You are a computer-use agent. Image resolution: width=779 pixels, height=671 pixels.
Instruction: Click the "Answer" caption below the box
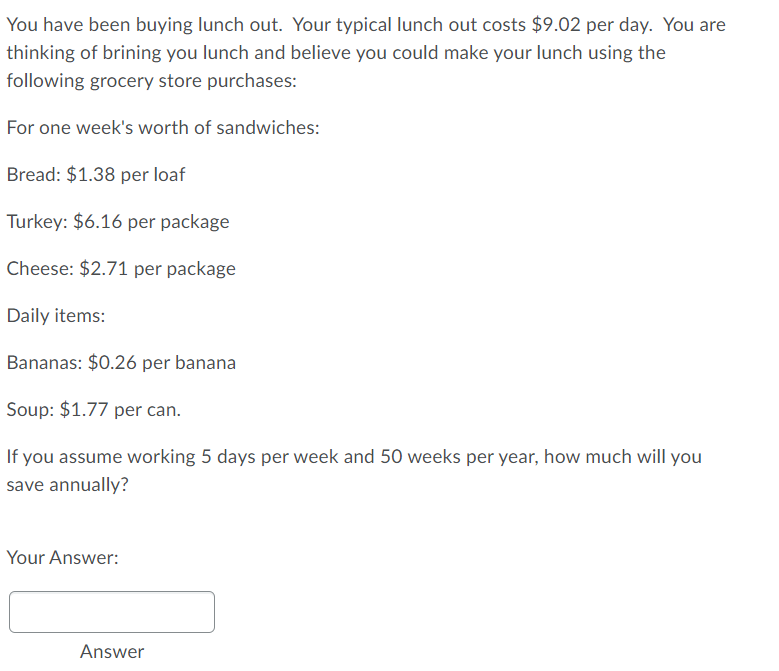(x=112, y=652)
